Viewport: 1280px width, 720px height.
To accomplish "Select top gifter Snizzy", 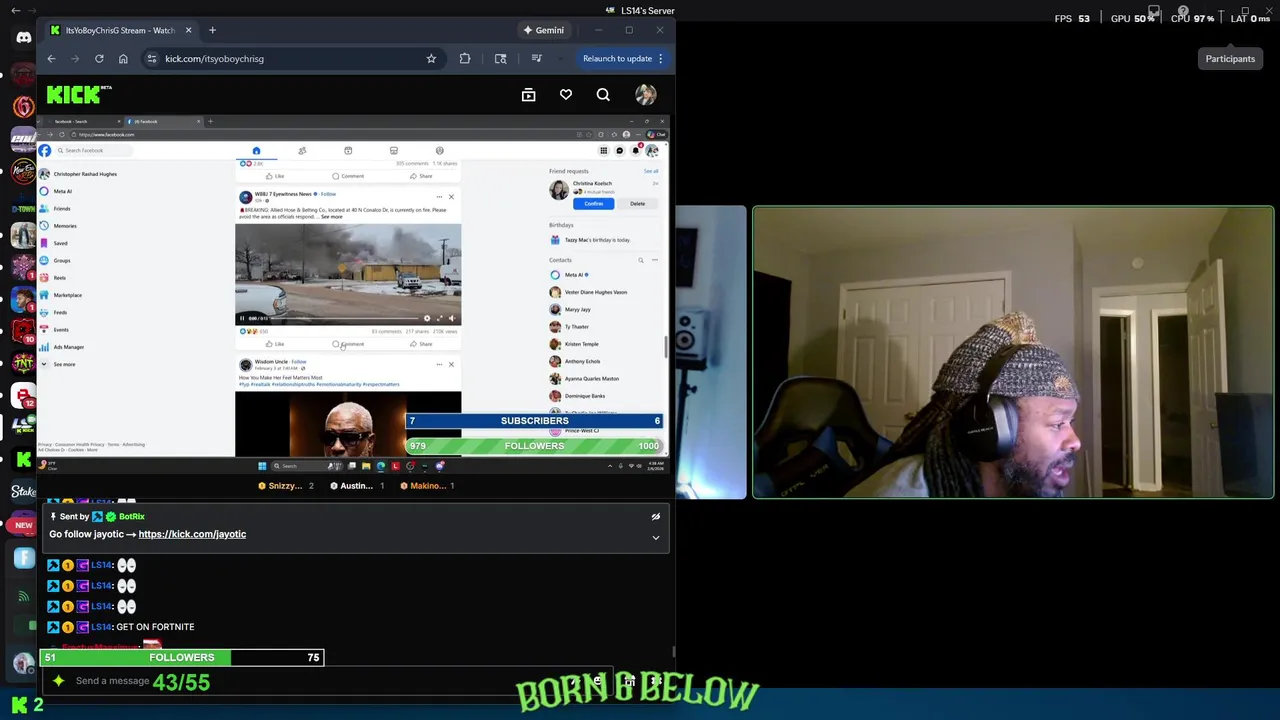I will coord(285,486).
